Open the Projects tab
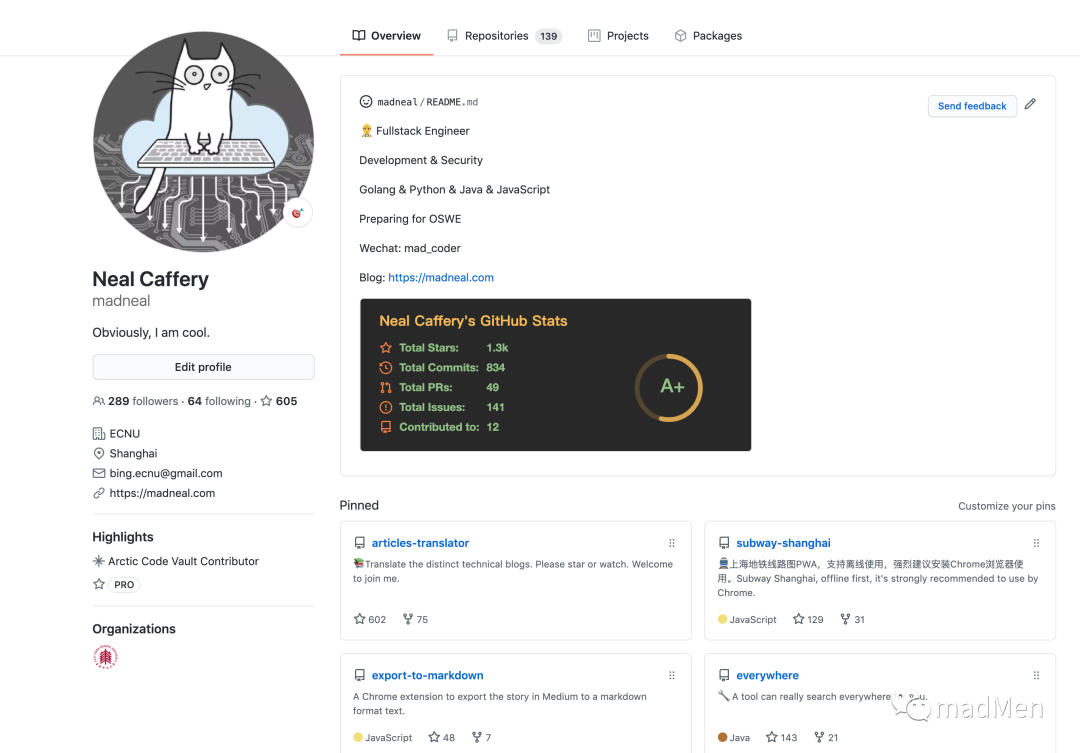Viewport: 1080px width, 753px height. point(618,36)
